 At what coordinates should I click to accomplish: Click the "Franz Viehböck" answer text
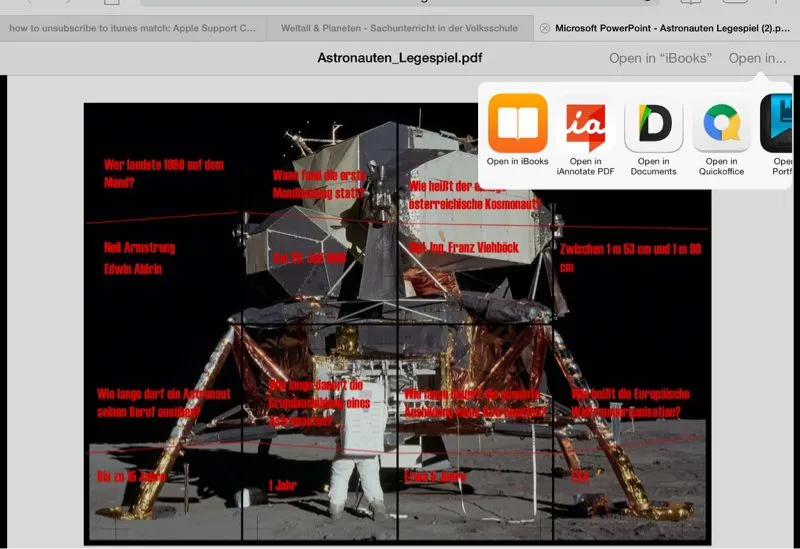464,247
